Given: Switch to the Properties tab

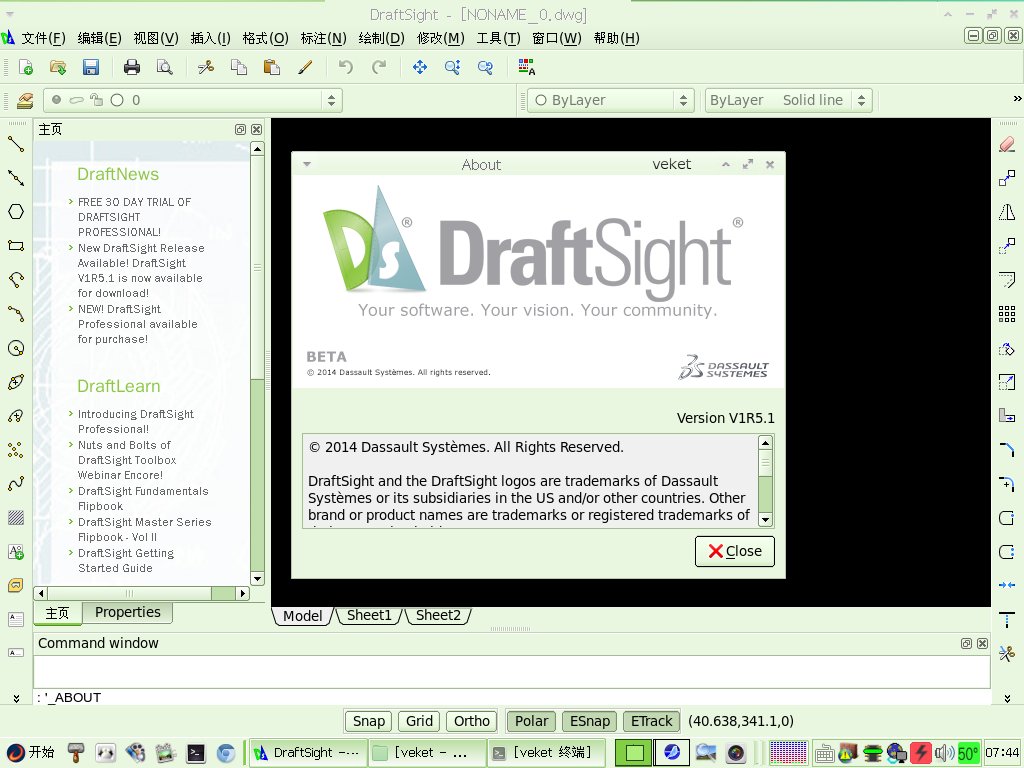Looking at the screenshot, I should 127,612.
